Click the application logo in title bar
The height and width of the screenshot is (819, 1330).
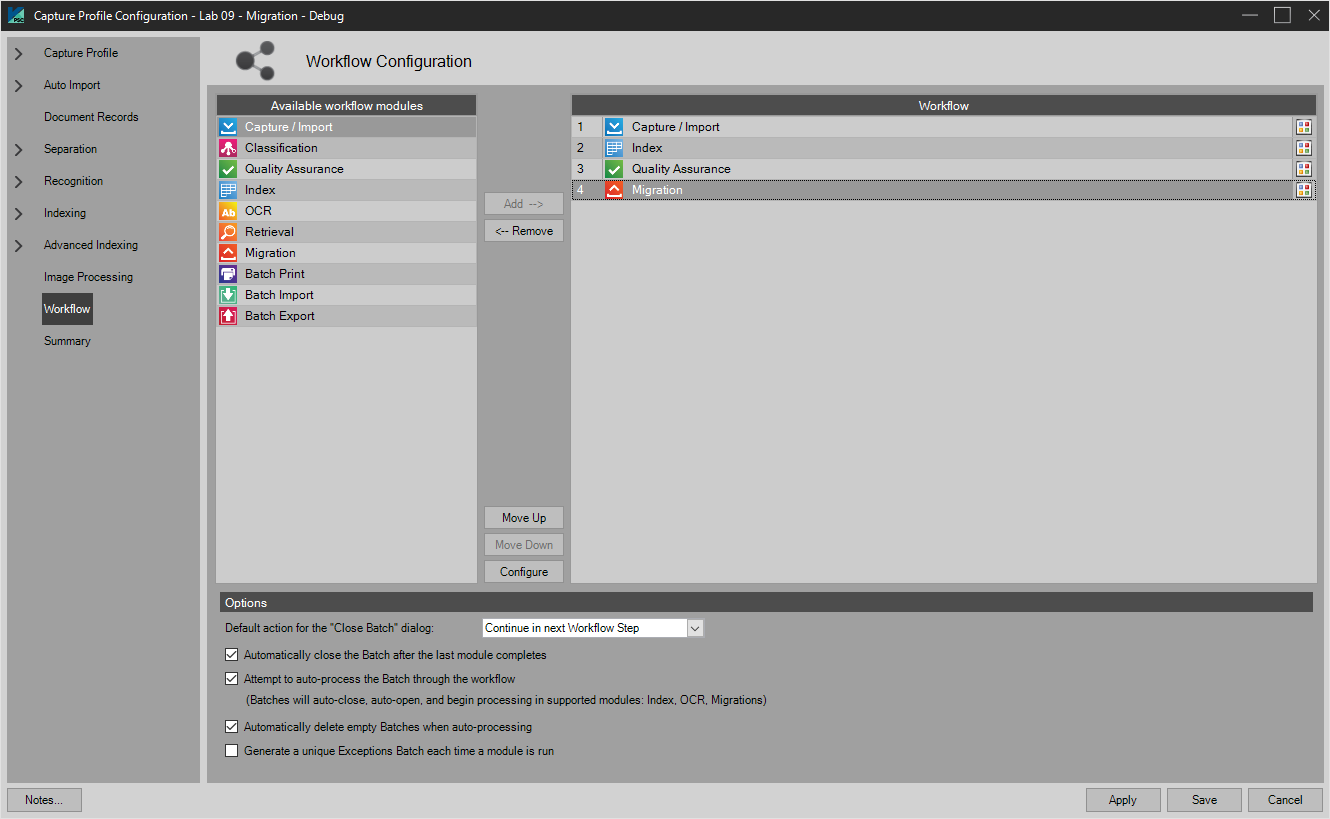[16, 15]
